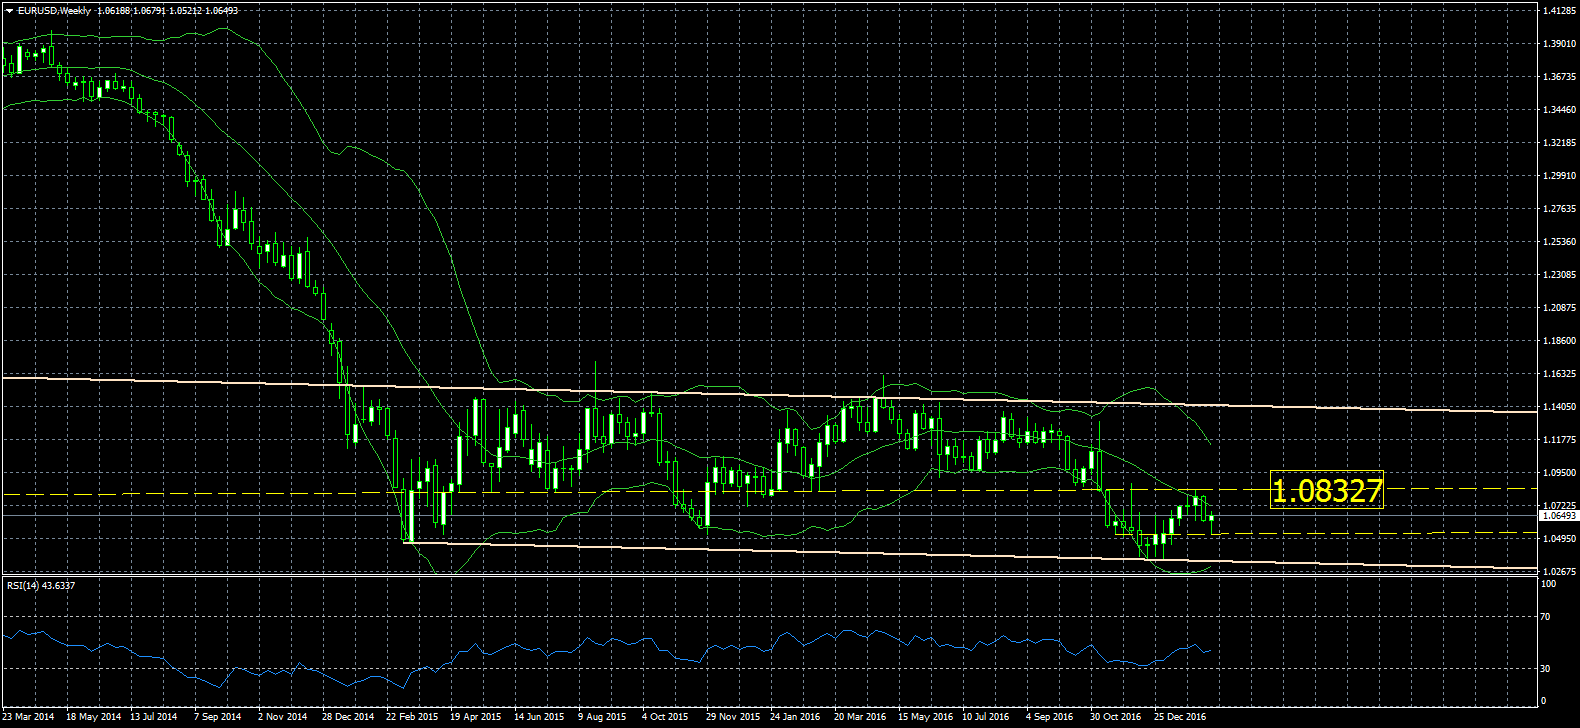
Task: Click the end of the blue RSI line
Action: click(1211, 650)
